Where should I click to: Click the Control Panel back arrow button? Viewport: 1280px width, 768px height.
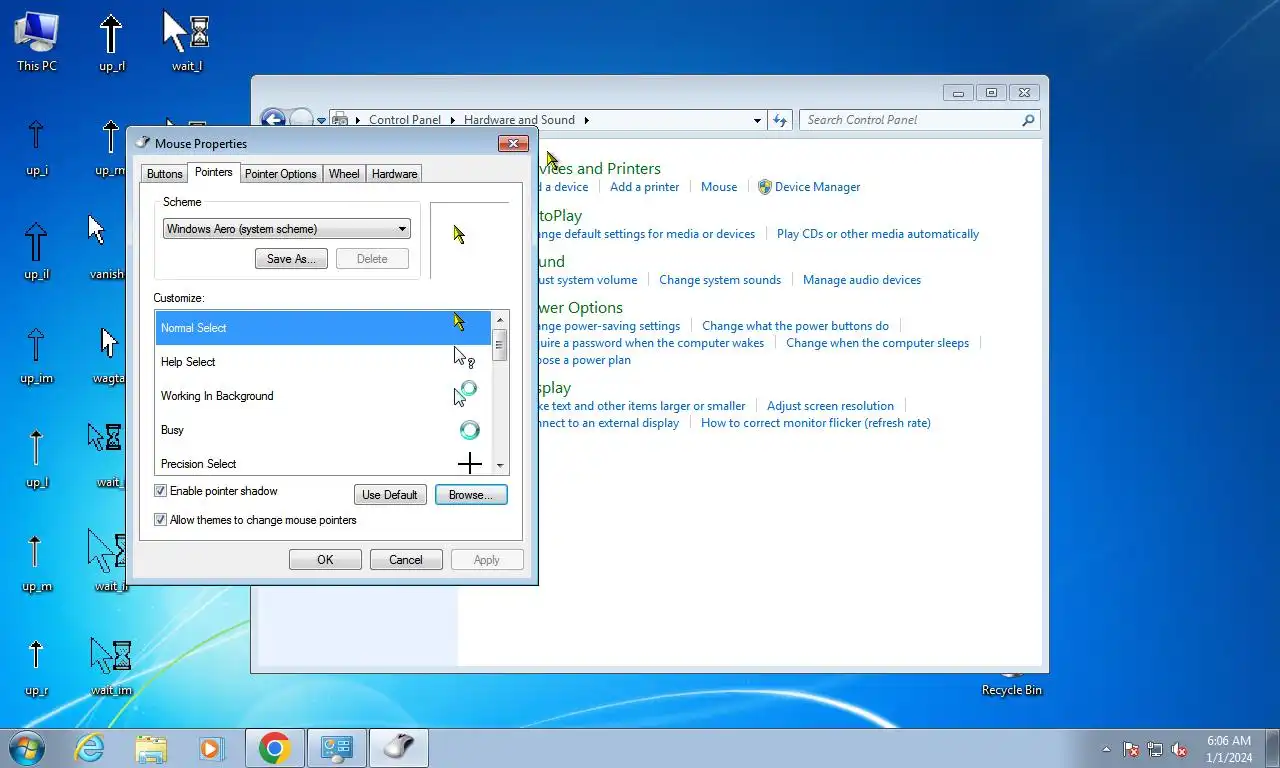(x=272, y=119)
